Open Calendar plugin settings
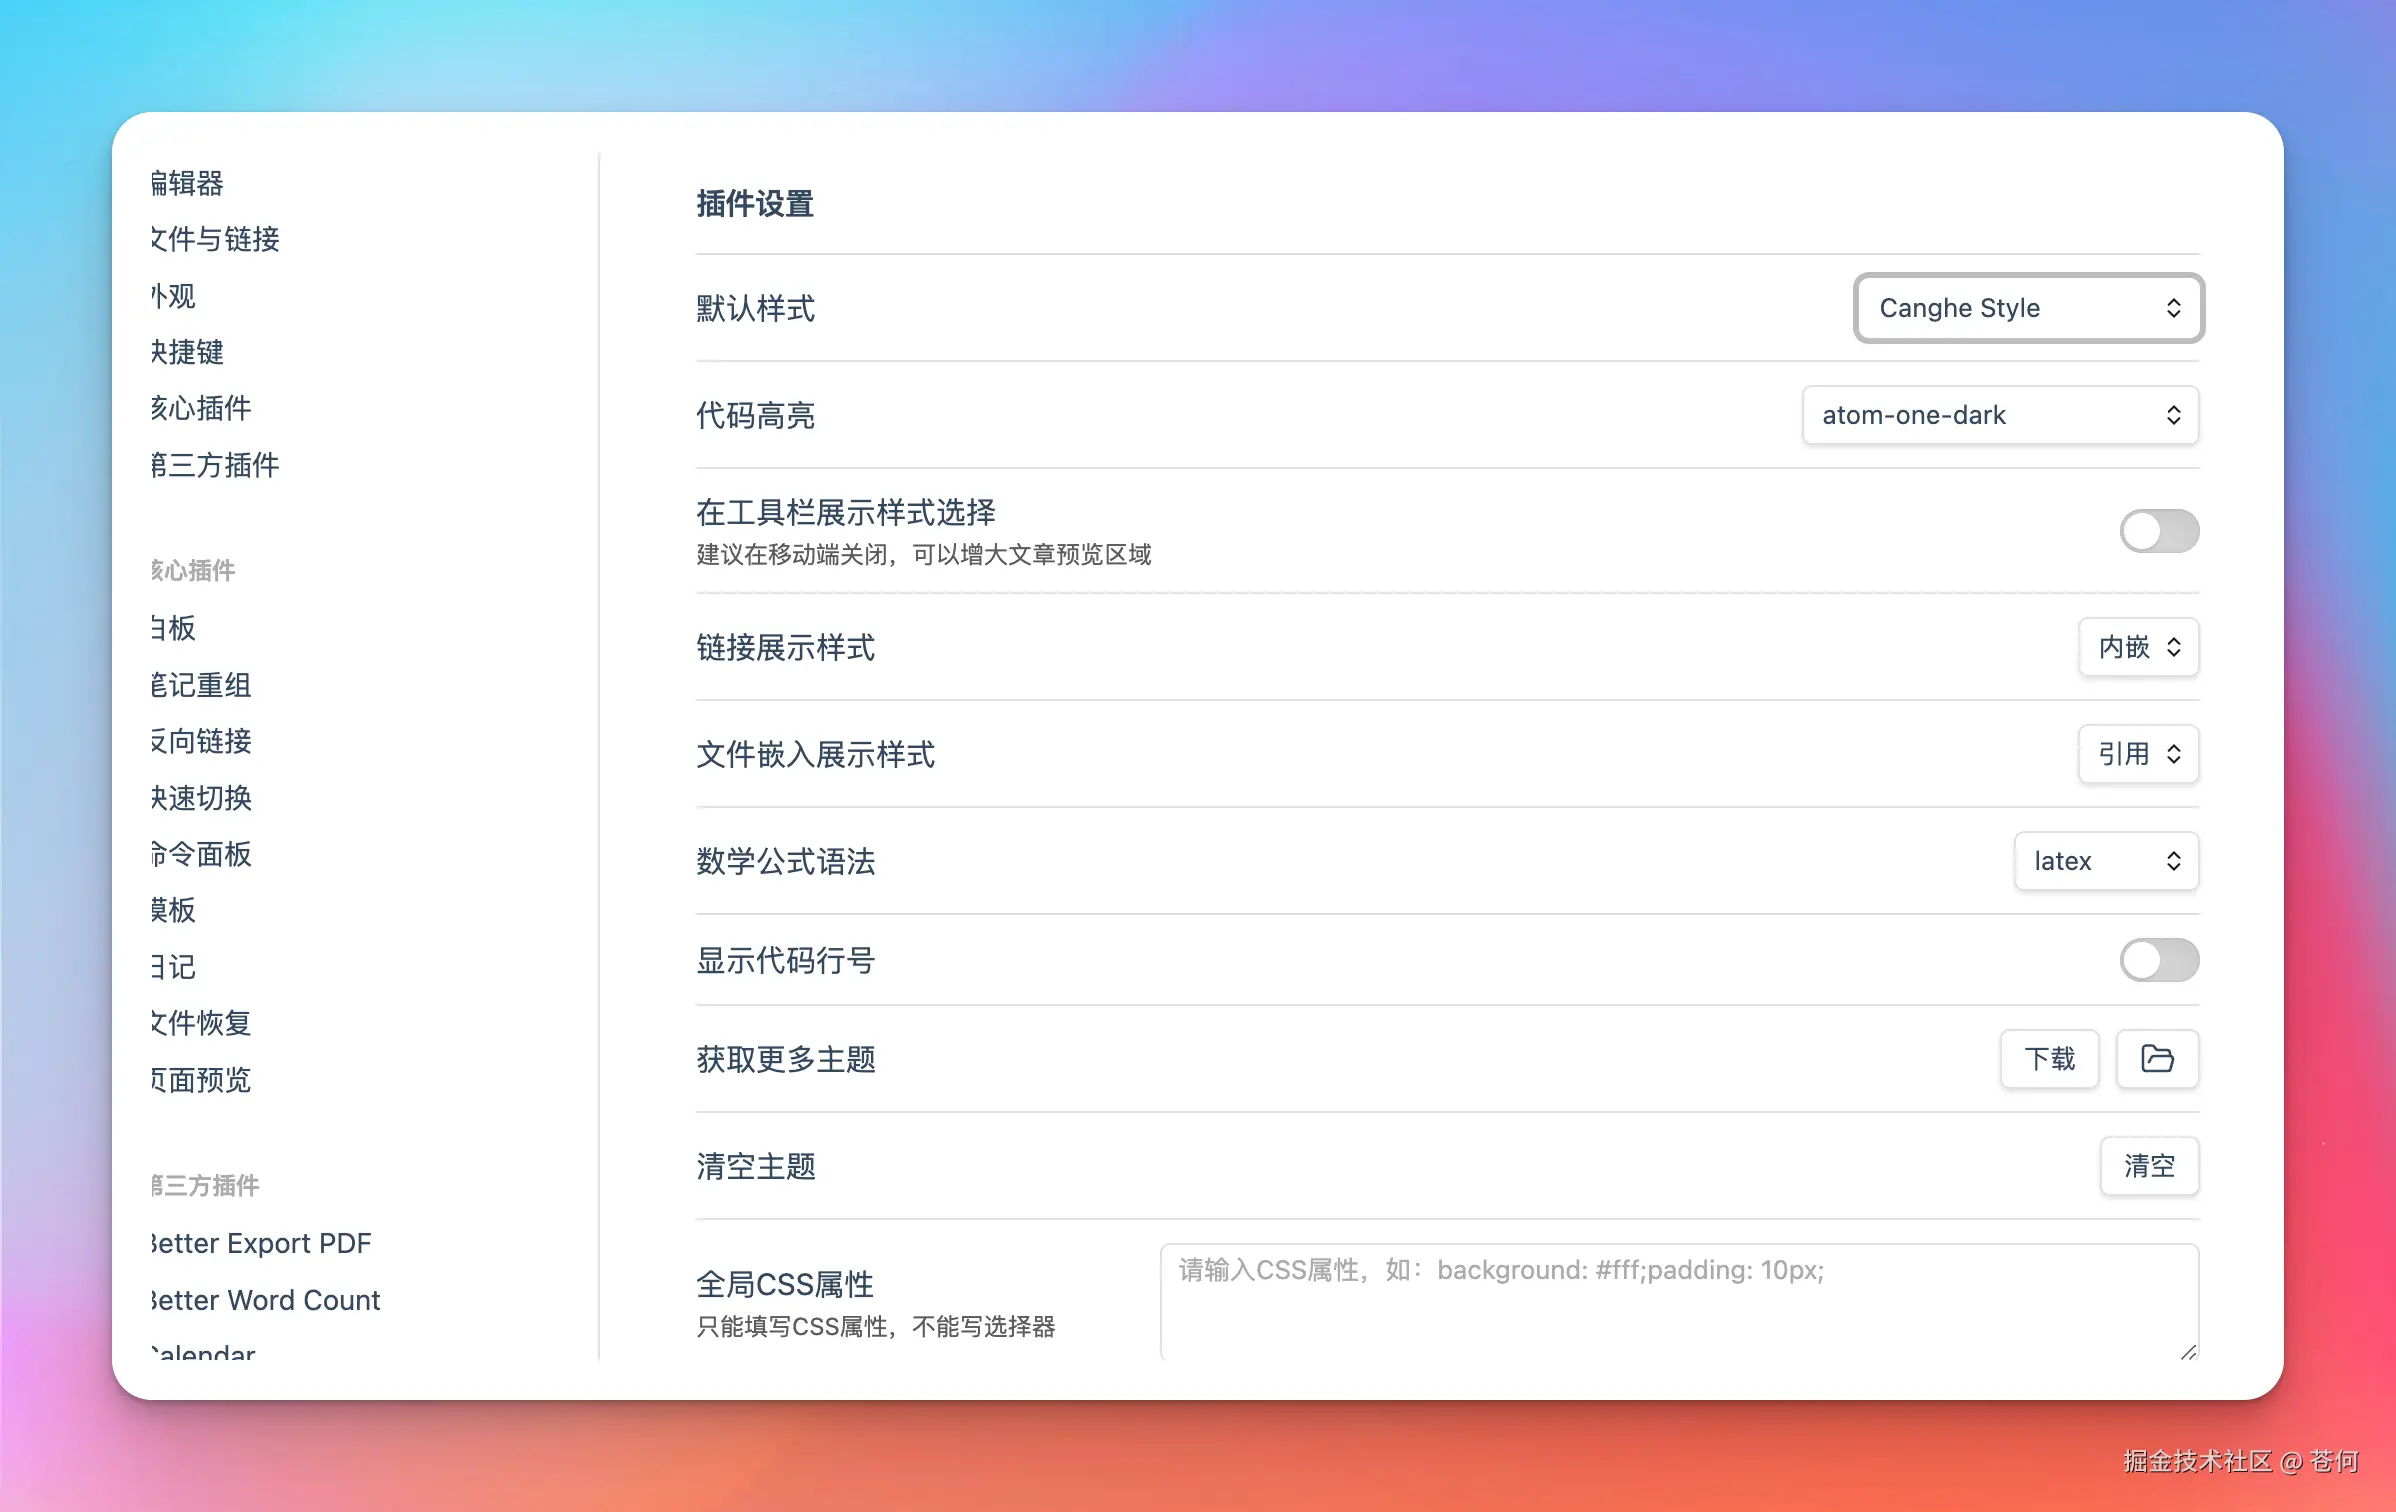This screenshot has height=1512, width=2396. coord(200,1352)
